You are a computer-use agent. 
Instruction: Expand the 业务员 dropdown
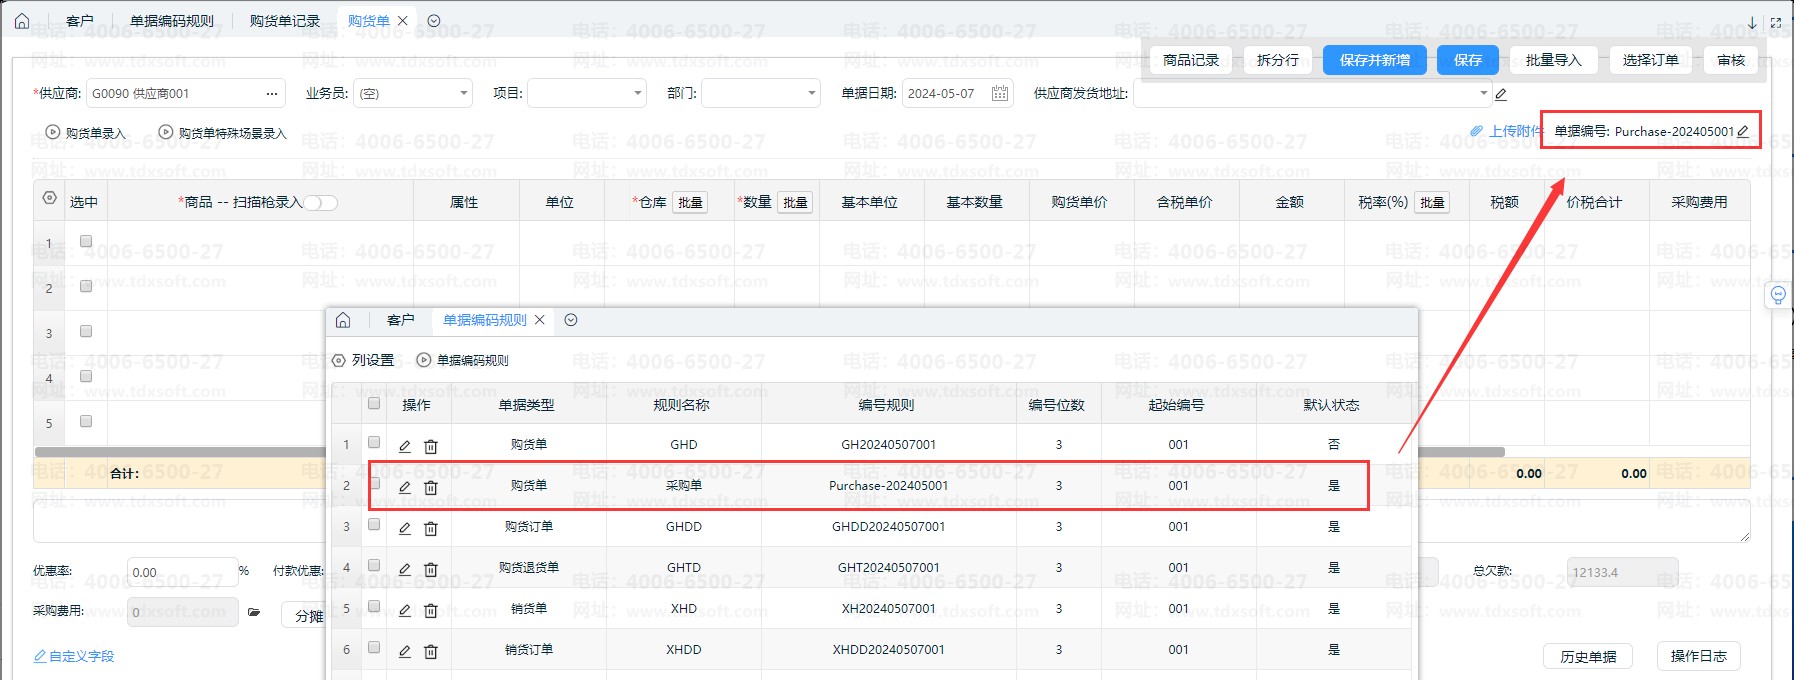tap(464, 93)
